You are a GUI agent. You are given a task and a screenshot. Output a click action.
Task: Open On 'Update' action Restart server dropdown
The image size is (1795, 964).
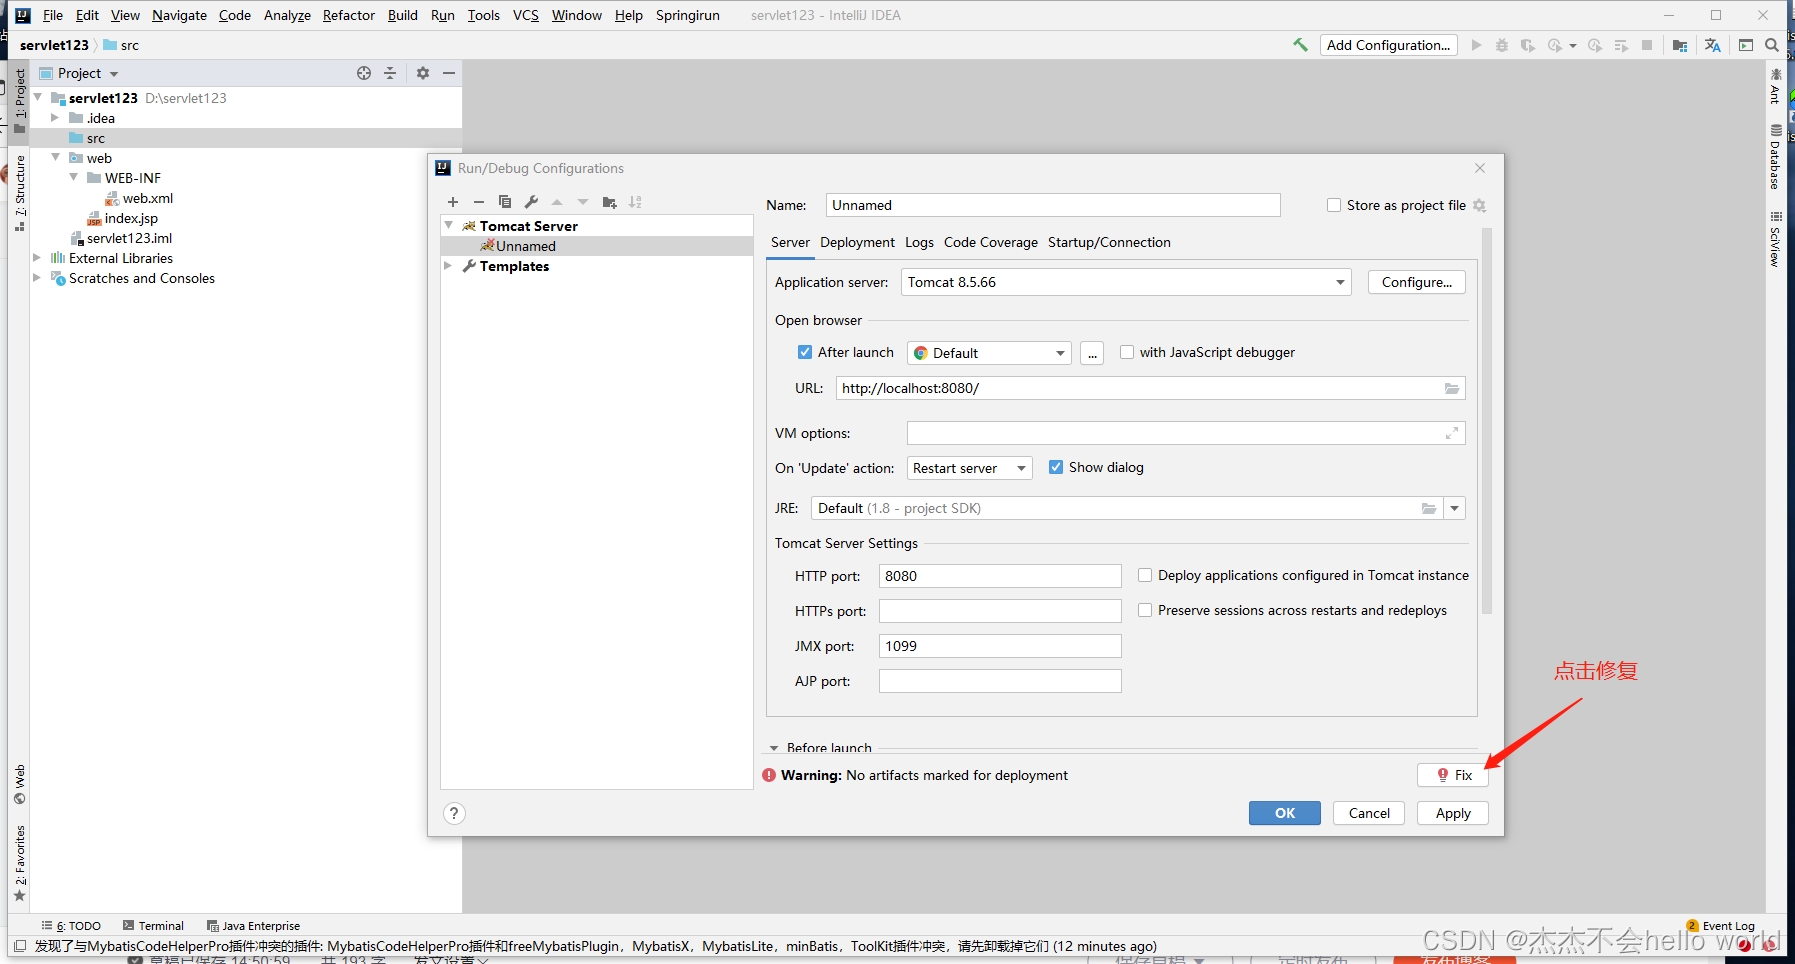coord(970,468)
